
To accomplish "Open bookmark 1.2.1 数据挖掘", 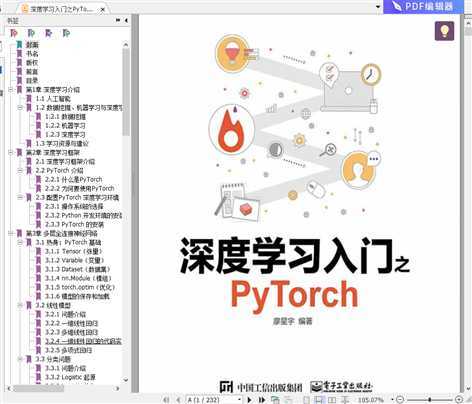I will point(65,117).
